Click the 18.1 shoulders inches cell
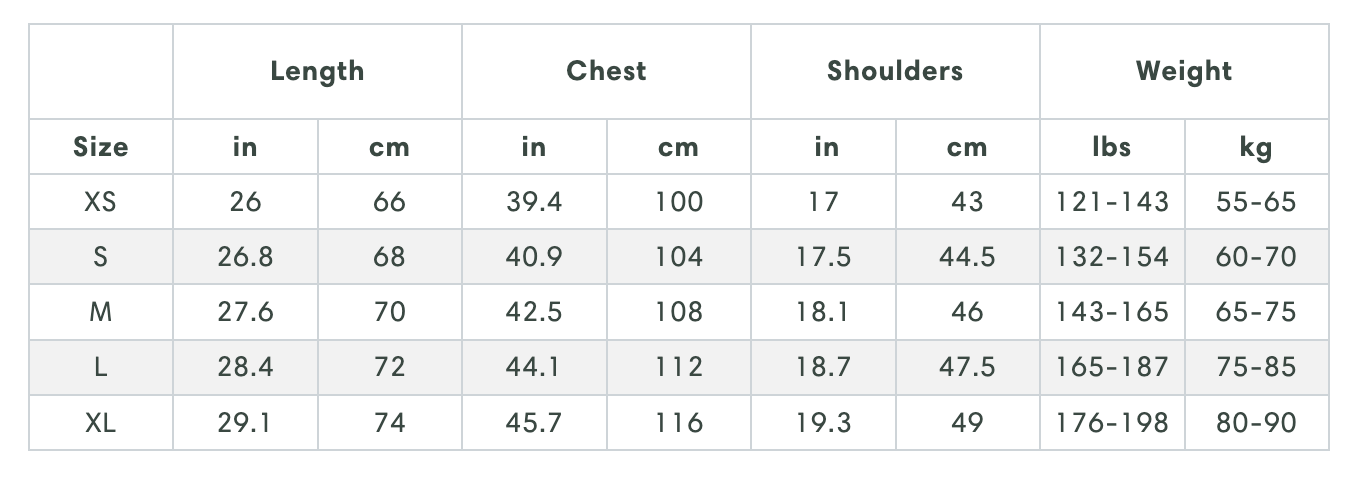This screenshot has width=1356, height=480. pos(823,312)
